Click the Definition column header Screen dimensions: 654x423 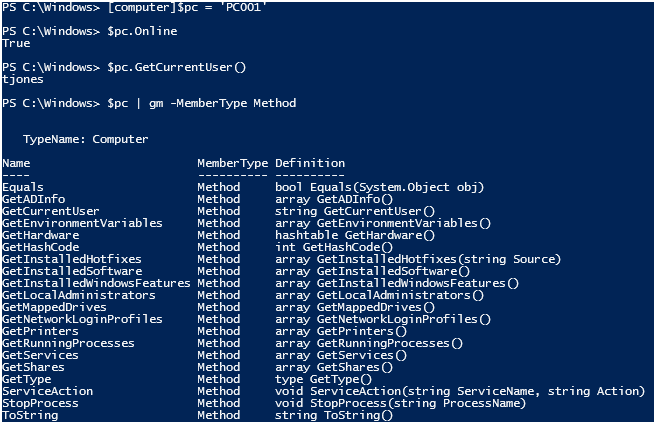point(310,163)
